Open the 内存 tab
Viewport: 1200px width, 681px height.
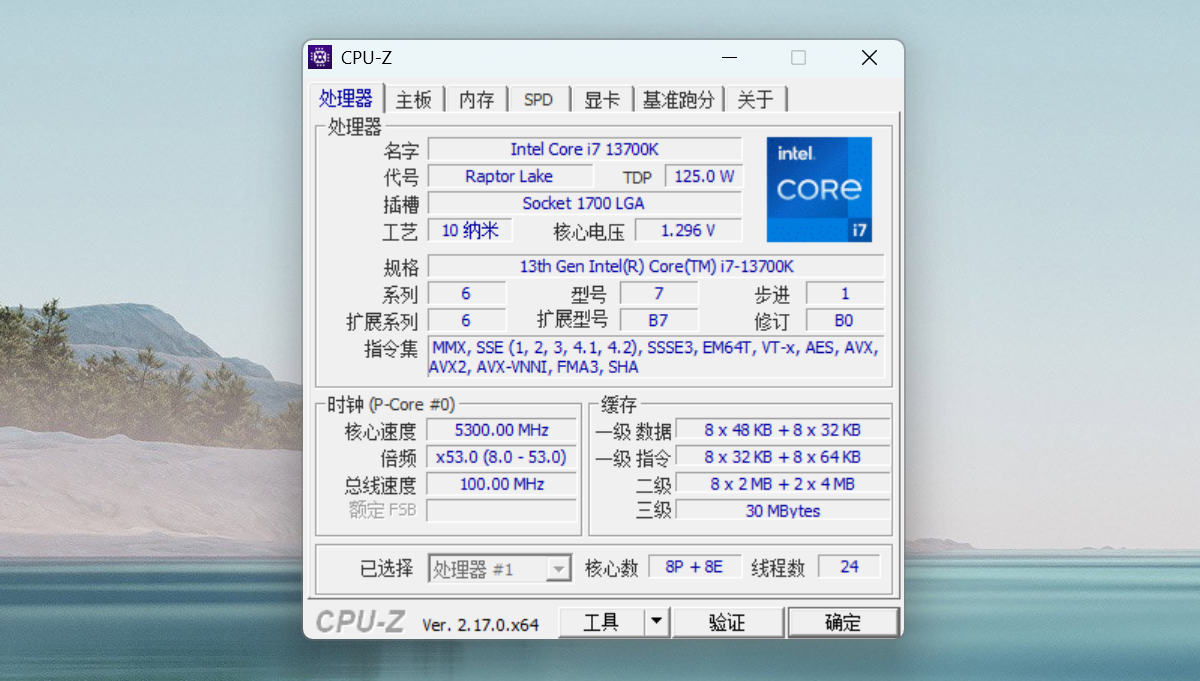coord(476,100)
